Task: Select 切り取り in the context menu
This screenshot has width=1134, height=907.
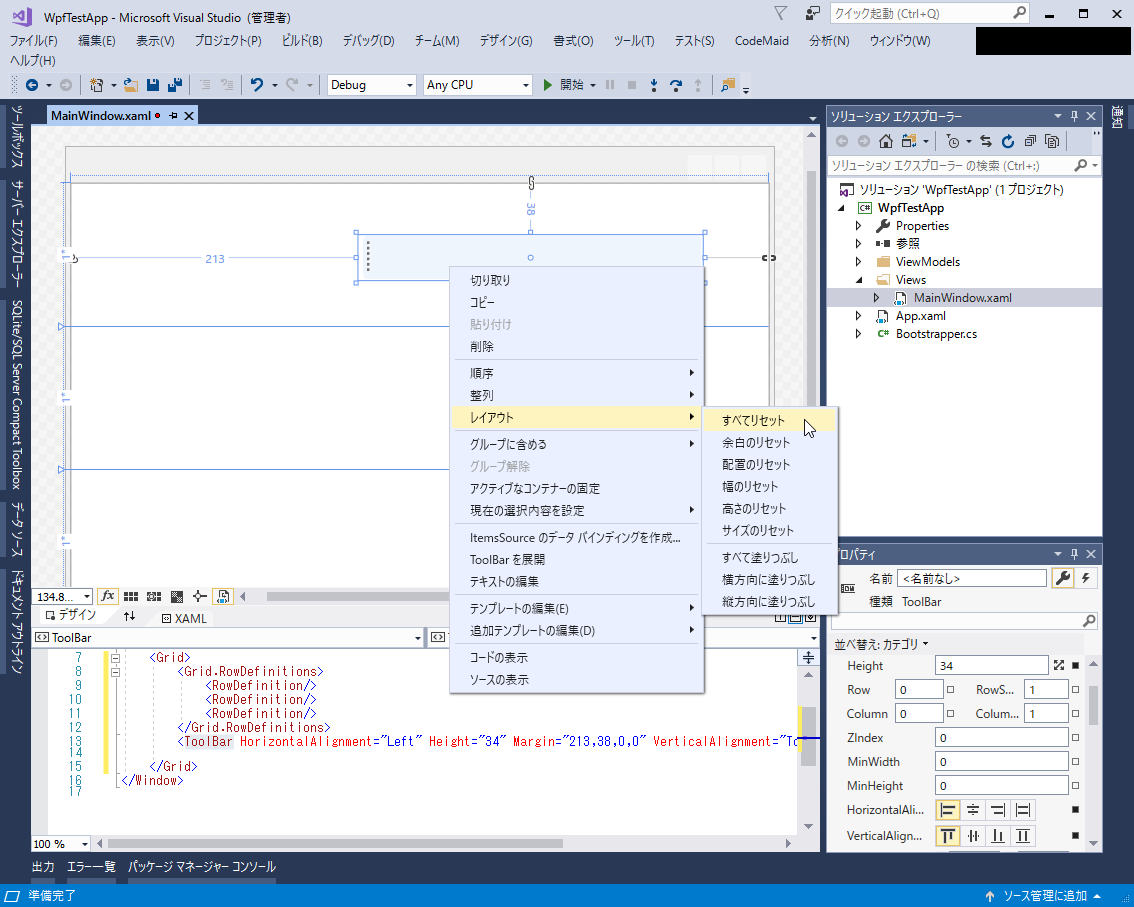Action: click(576, 281)
